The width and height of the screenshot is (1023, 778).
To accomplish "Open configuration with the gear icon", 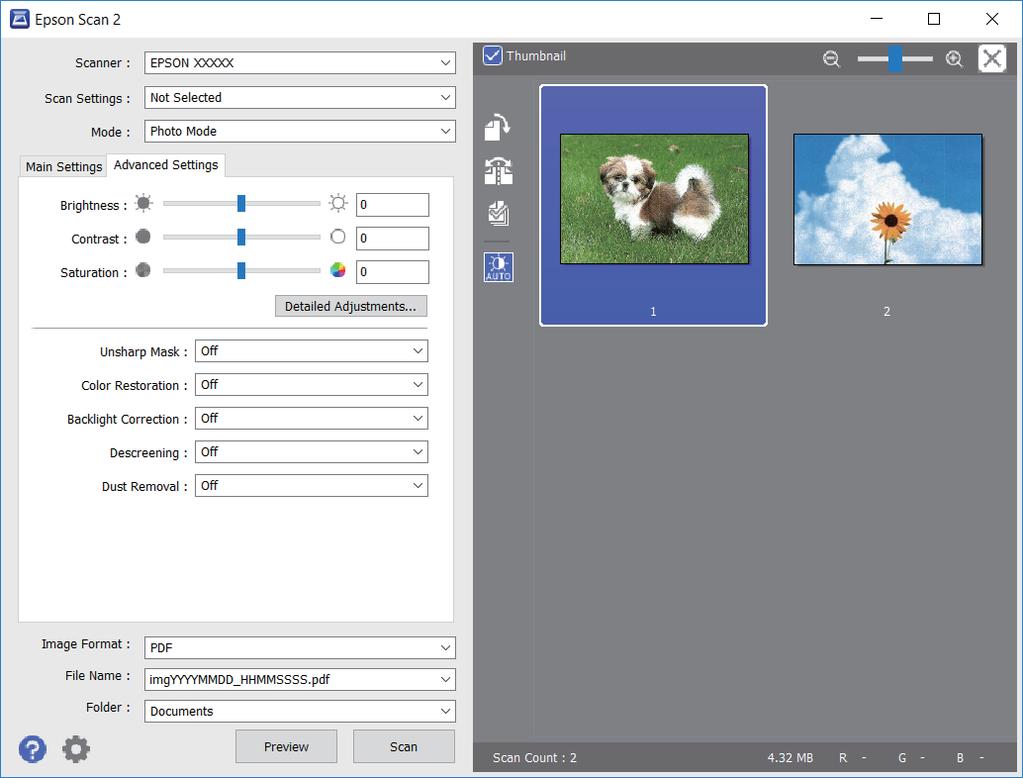I will click(x=76, y=749).
